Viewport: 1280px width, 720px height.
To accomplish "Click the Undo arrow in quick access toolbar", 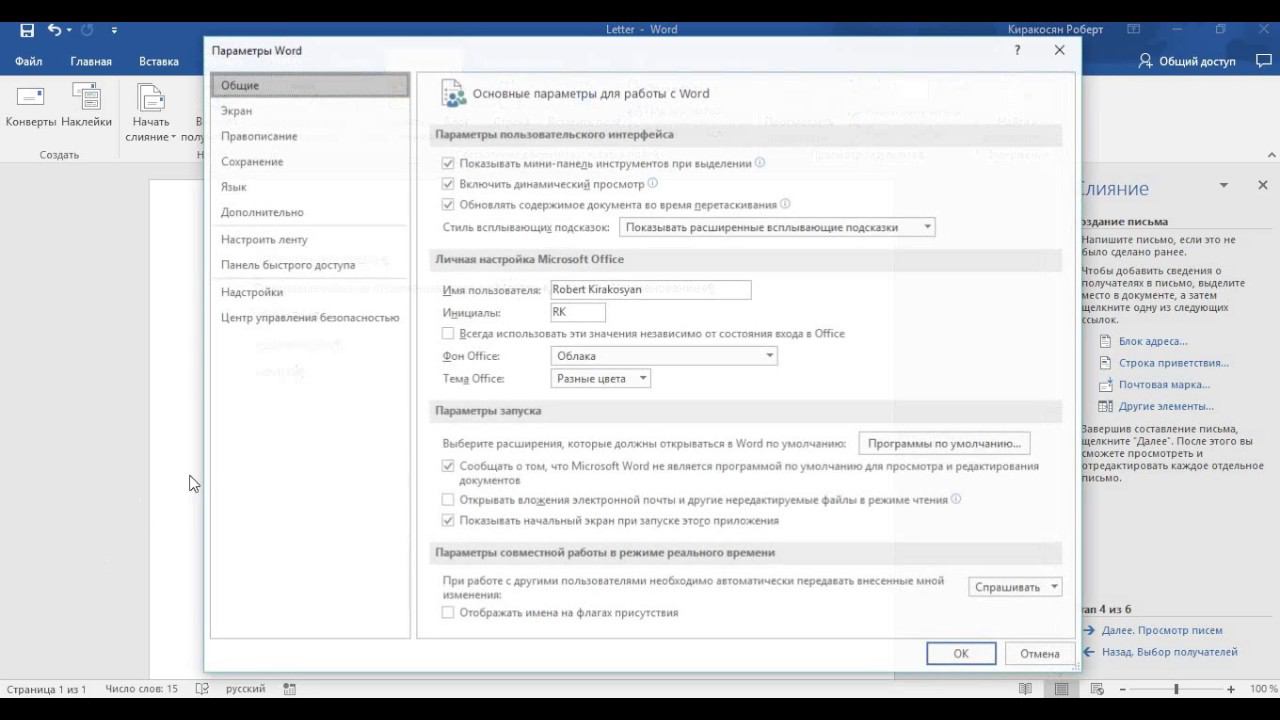I will [55, 30].
